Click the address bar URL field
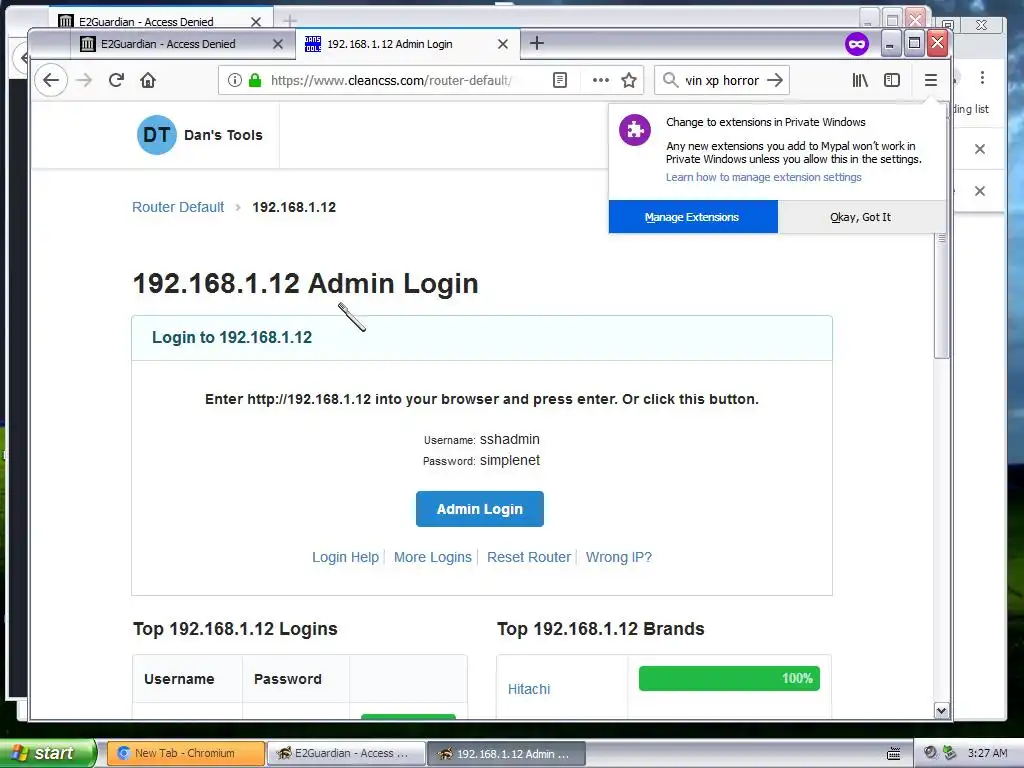The width and height of the screenshot is (1024, 768). pos(391,80)
